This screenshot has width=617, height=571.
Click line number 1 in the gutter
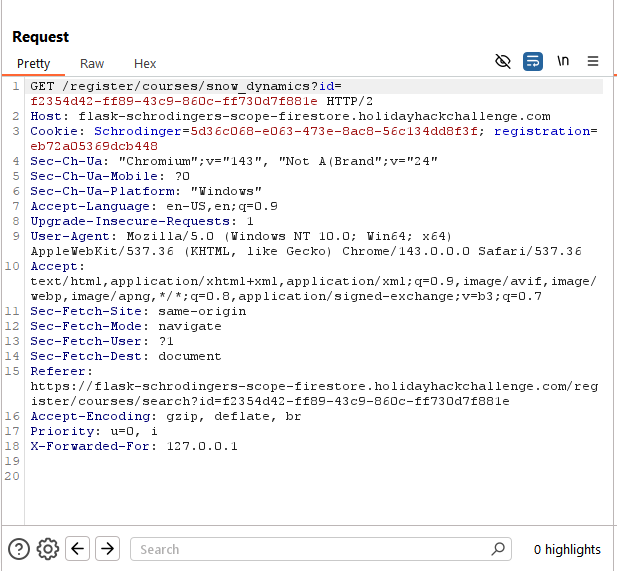coord(16,86)
